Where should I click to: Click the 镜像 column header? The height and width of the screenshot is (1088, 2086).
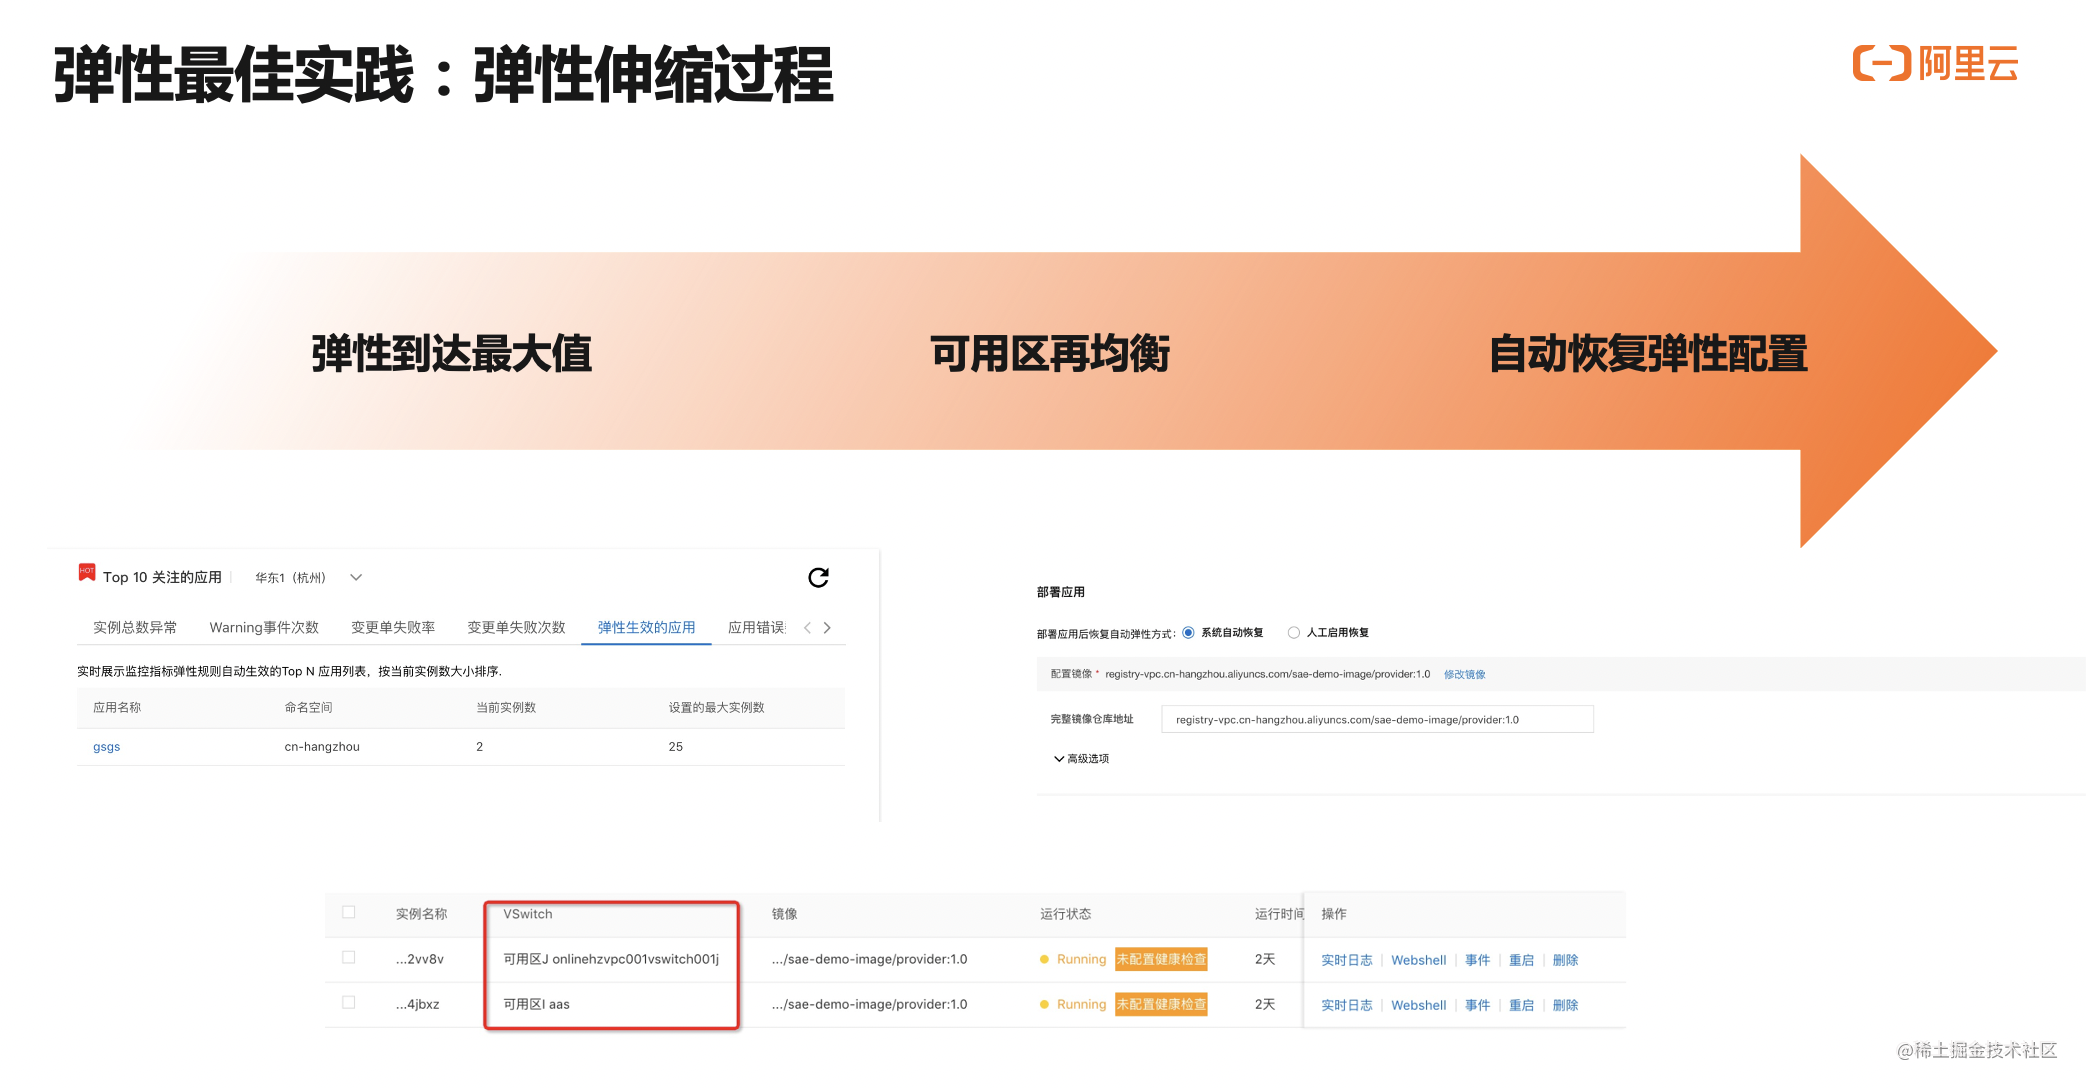(784, 914)
